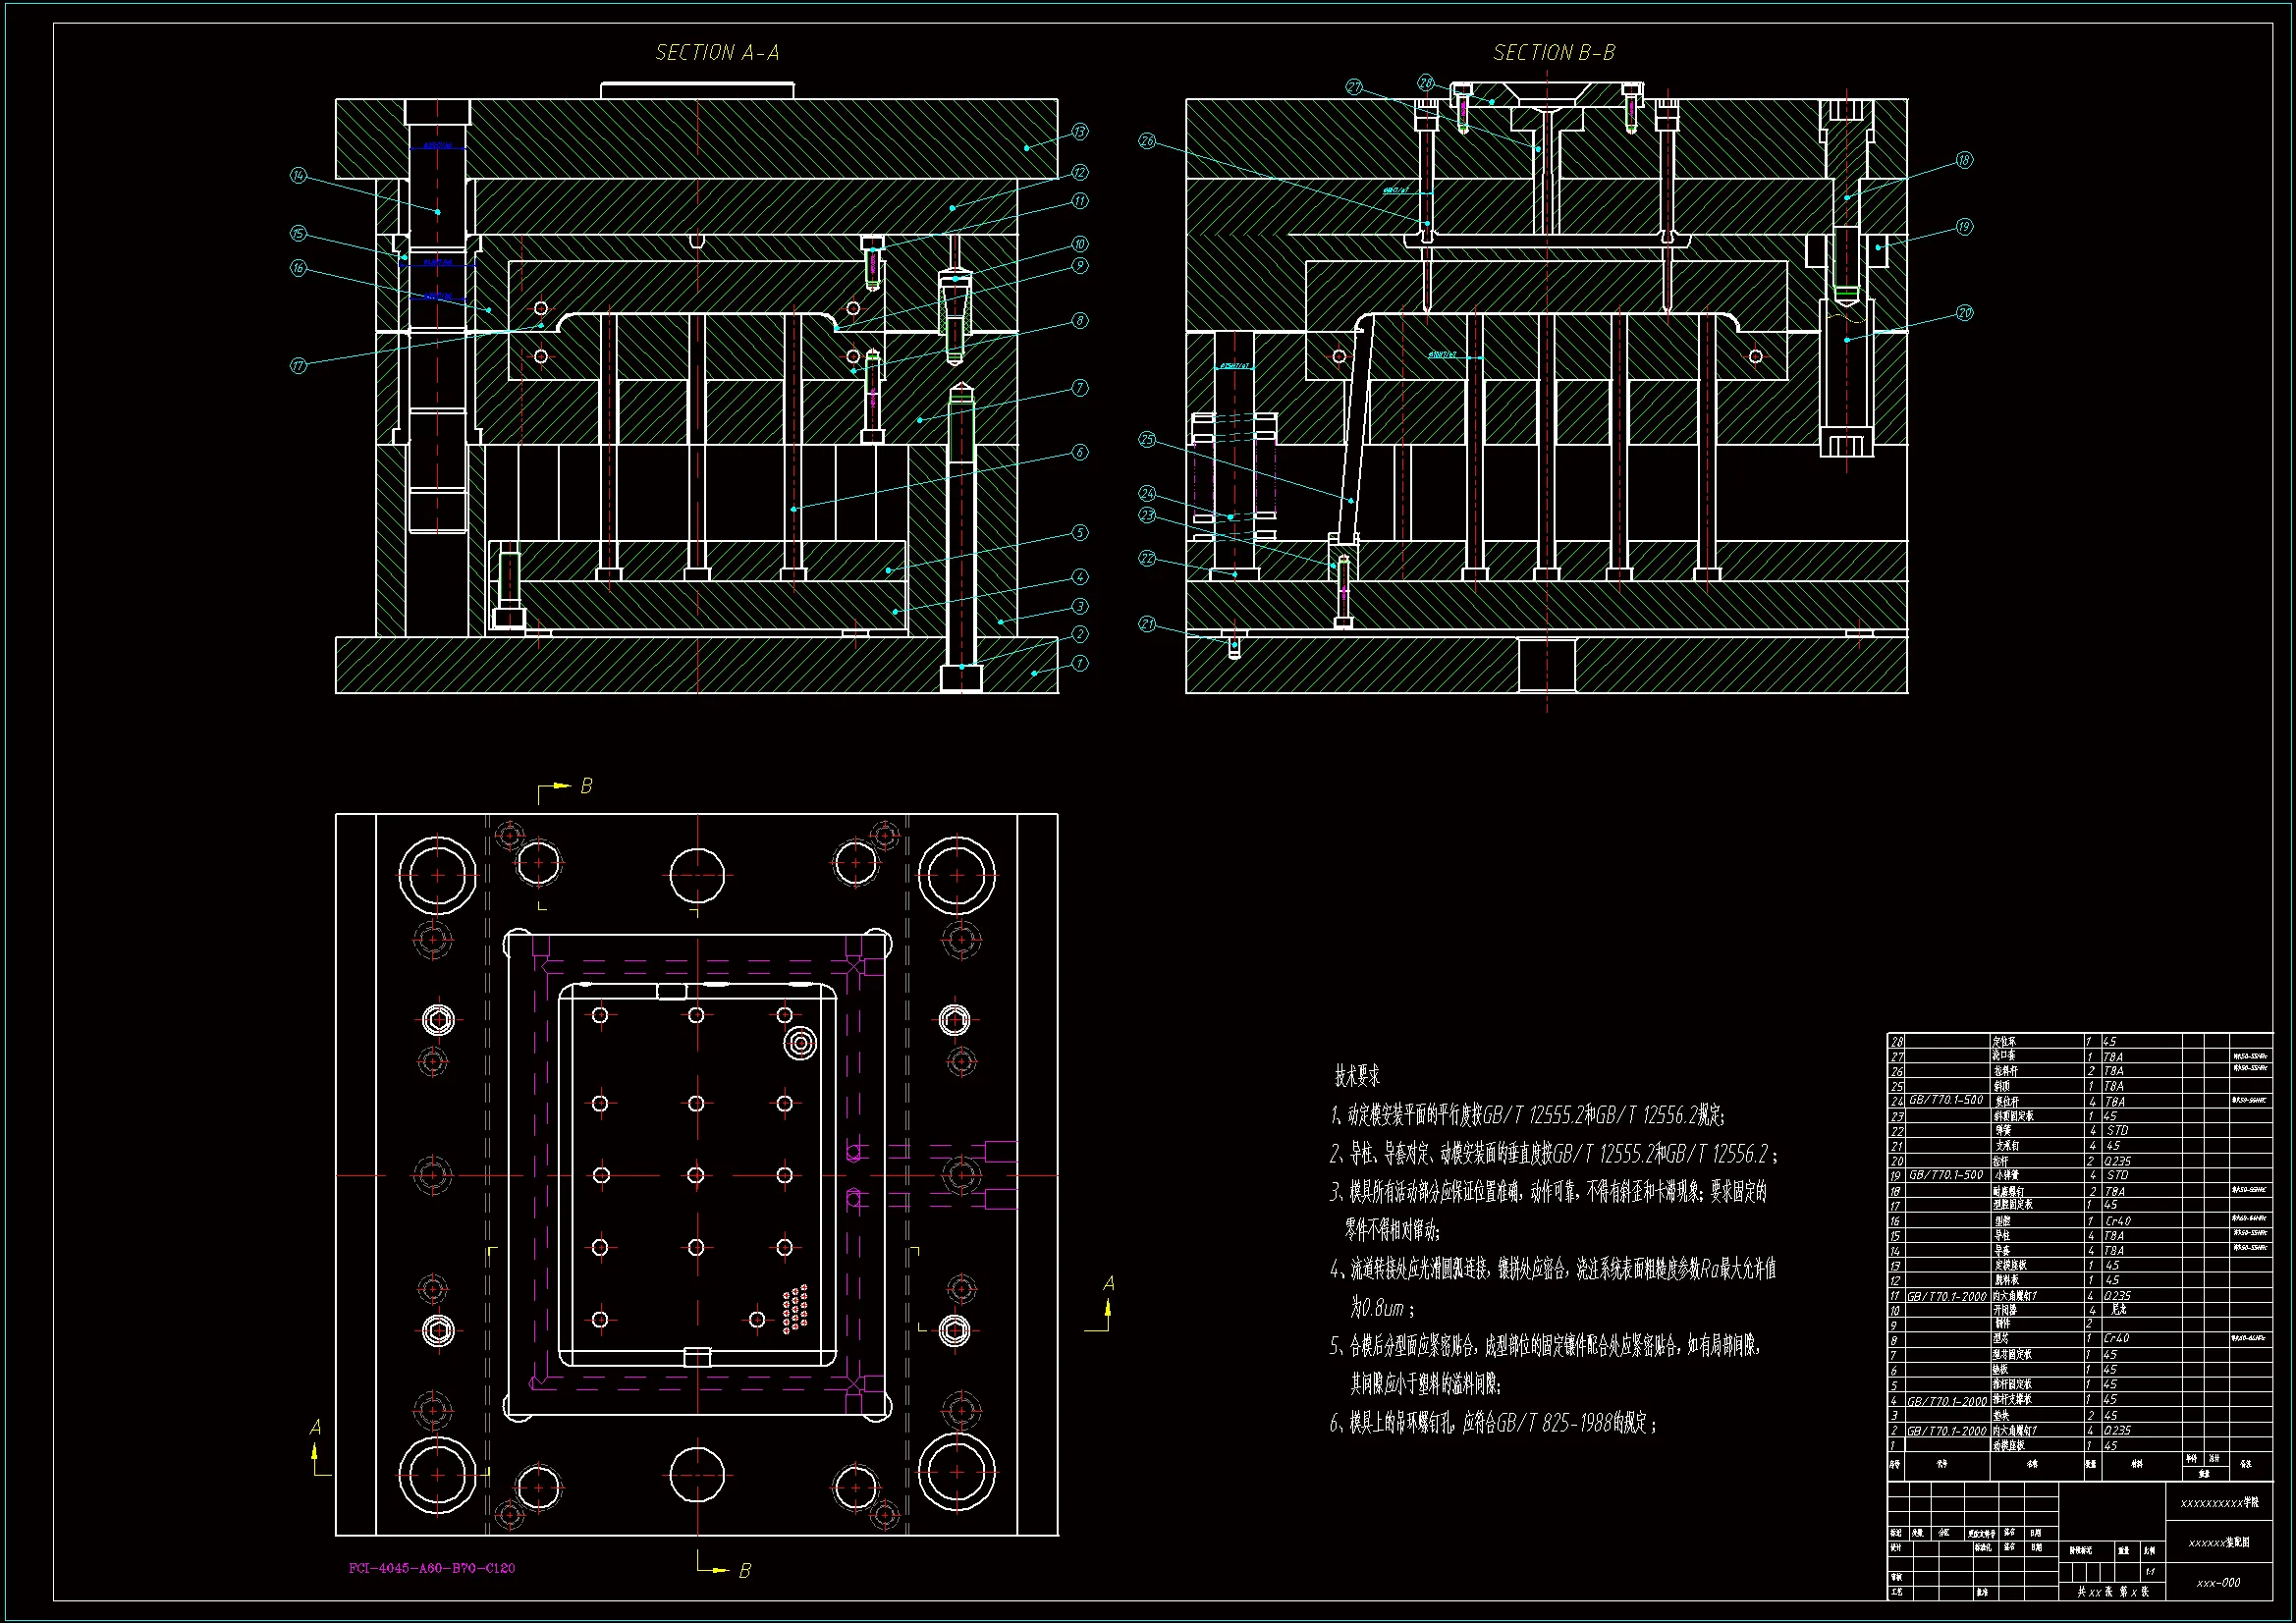
Task: Click the bottom B section marker
Action: [x=744, y=1571]
